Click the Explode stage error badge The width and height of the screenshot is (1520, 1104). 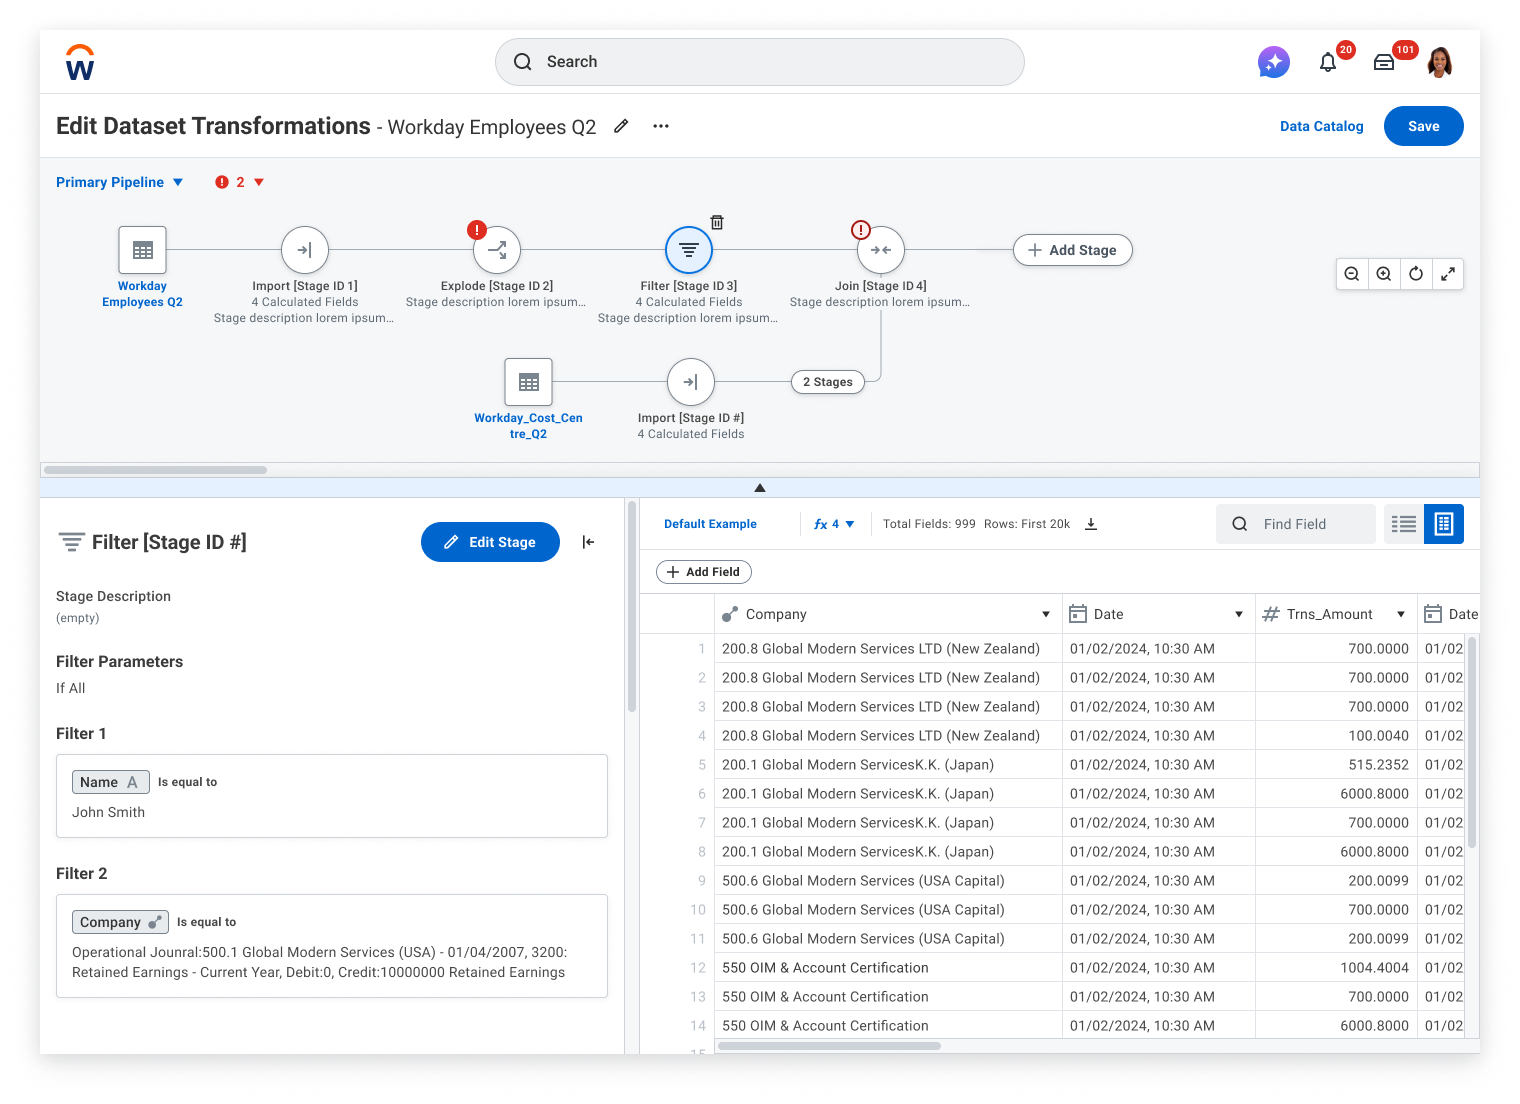pos(477,230)
